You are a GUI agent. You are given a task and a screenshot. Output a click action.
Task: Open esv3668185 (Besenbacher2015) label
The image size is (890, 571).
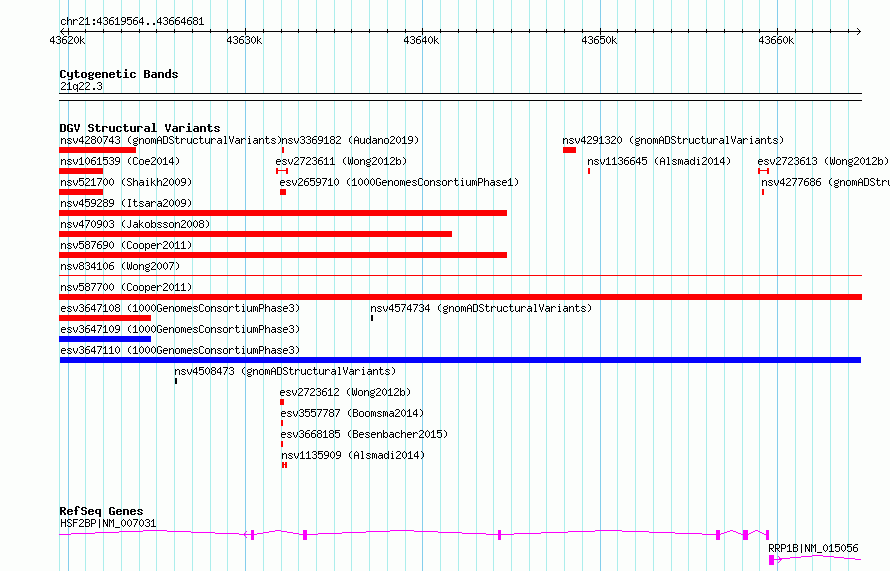[364, 434]
